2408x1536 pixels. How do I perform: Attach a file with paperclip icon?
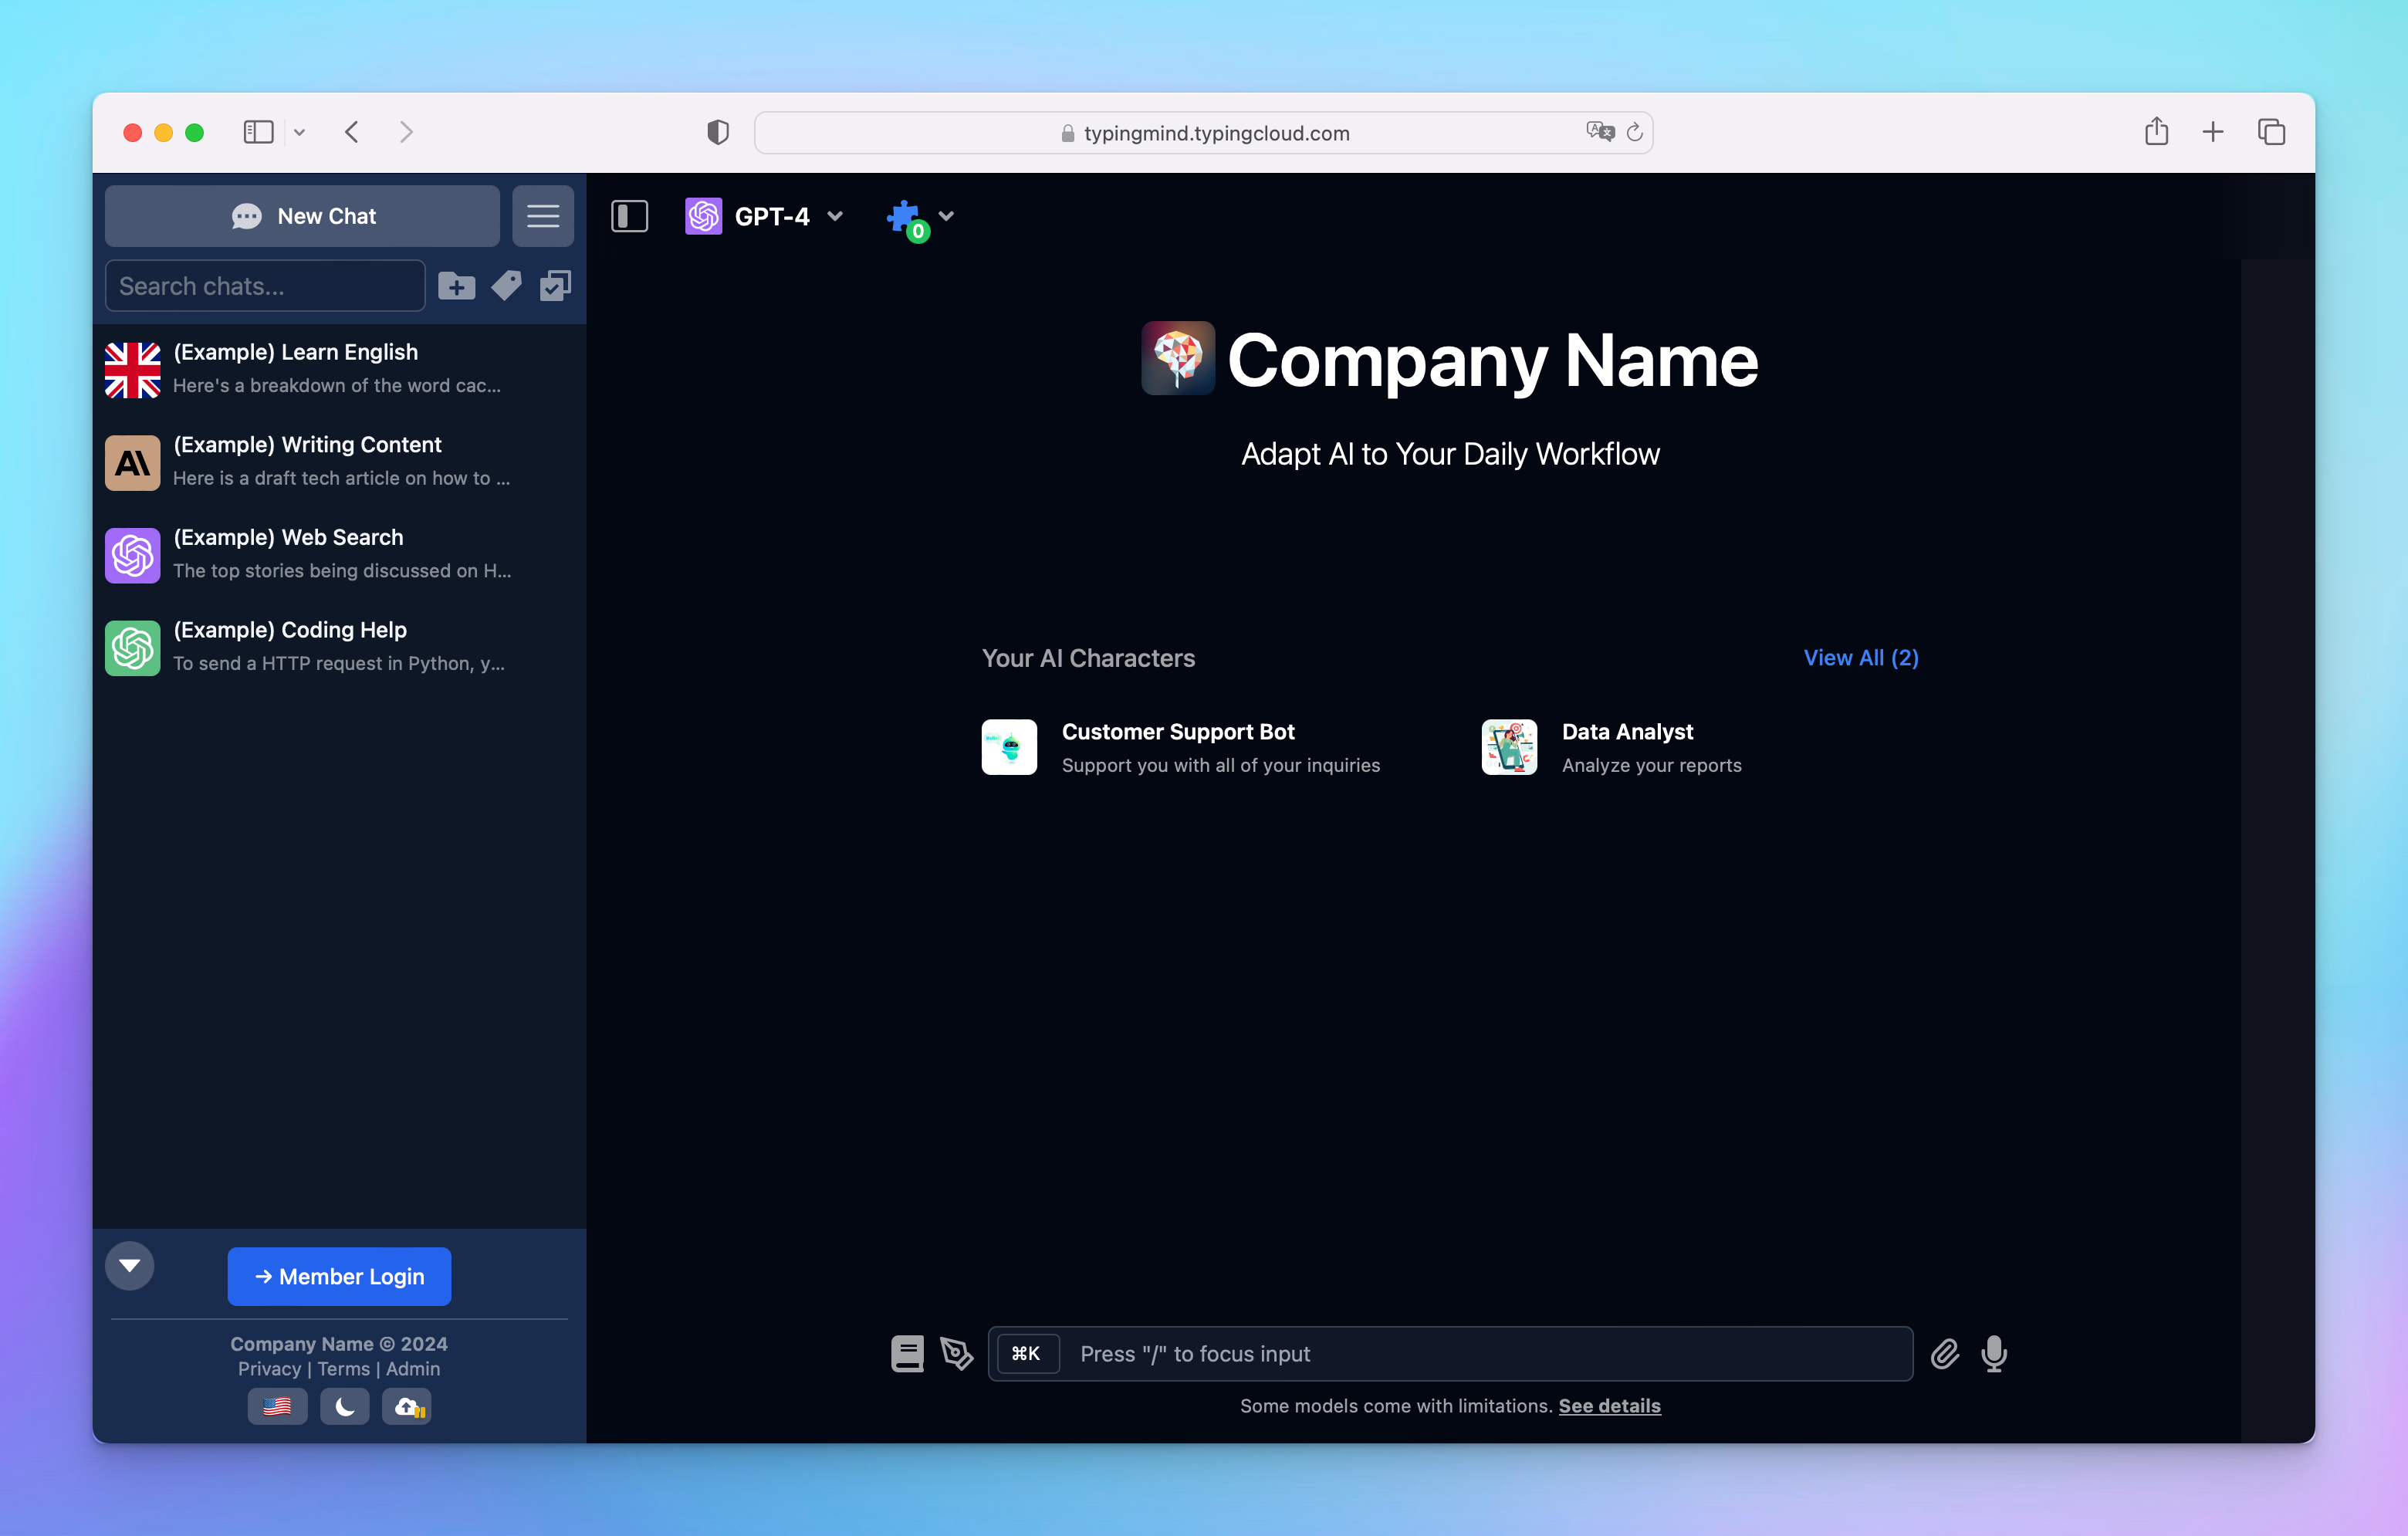point(1944,1353)
